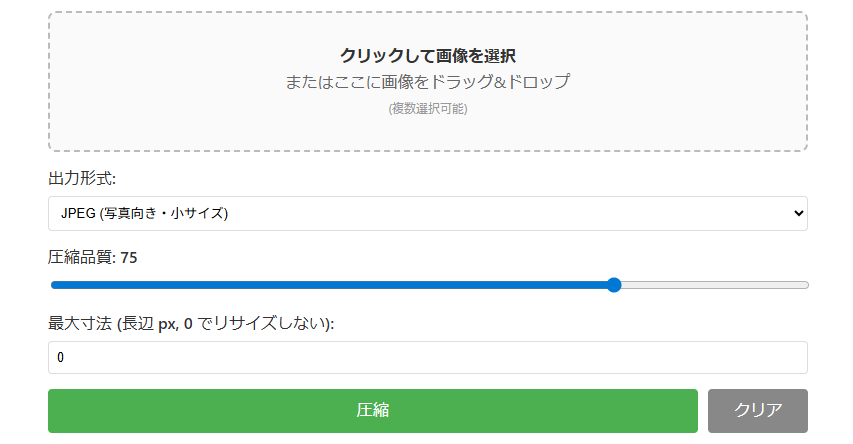Image resolution: width=853 pixels, height=444 pixels.
Task: Click the "JPEG (写真向き・小サイズ)" selected option text
Action: click(x=145, y=213)
